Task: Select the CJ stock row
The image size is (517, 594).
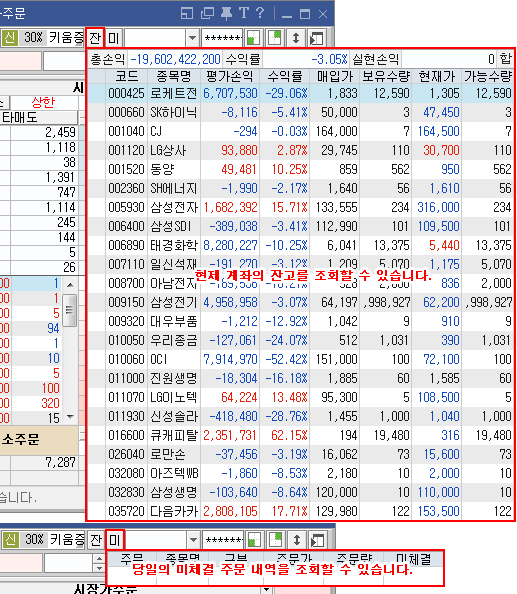Action: click(301, 131)
